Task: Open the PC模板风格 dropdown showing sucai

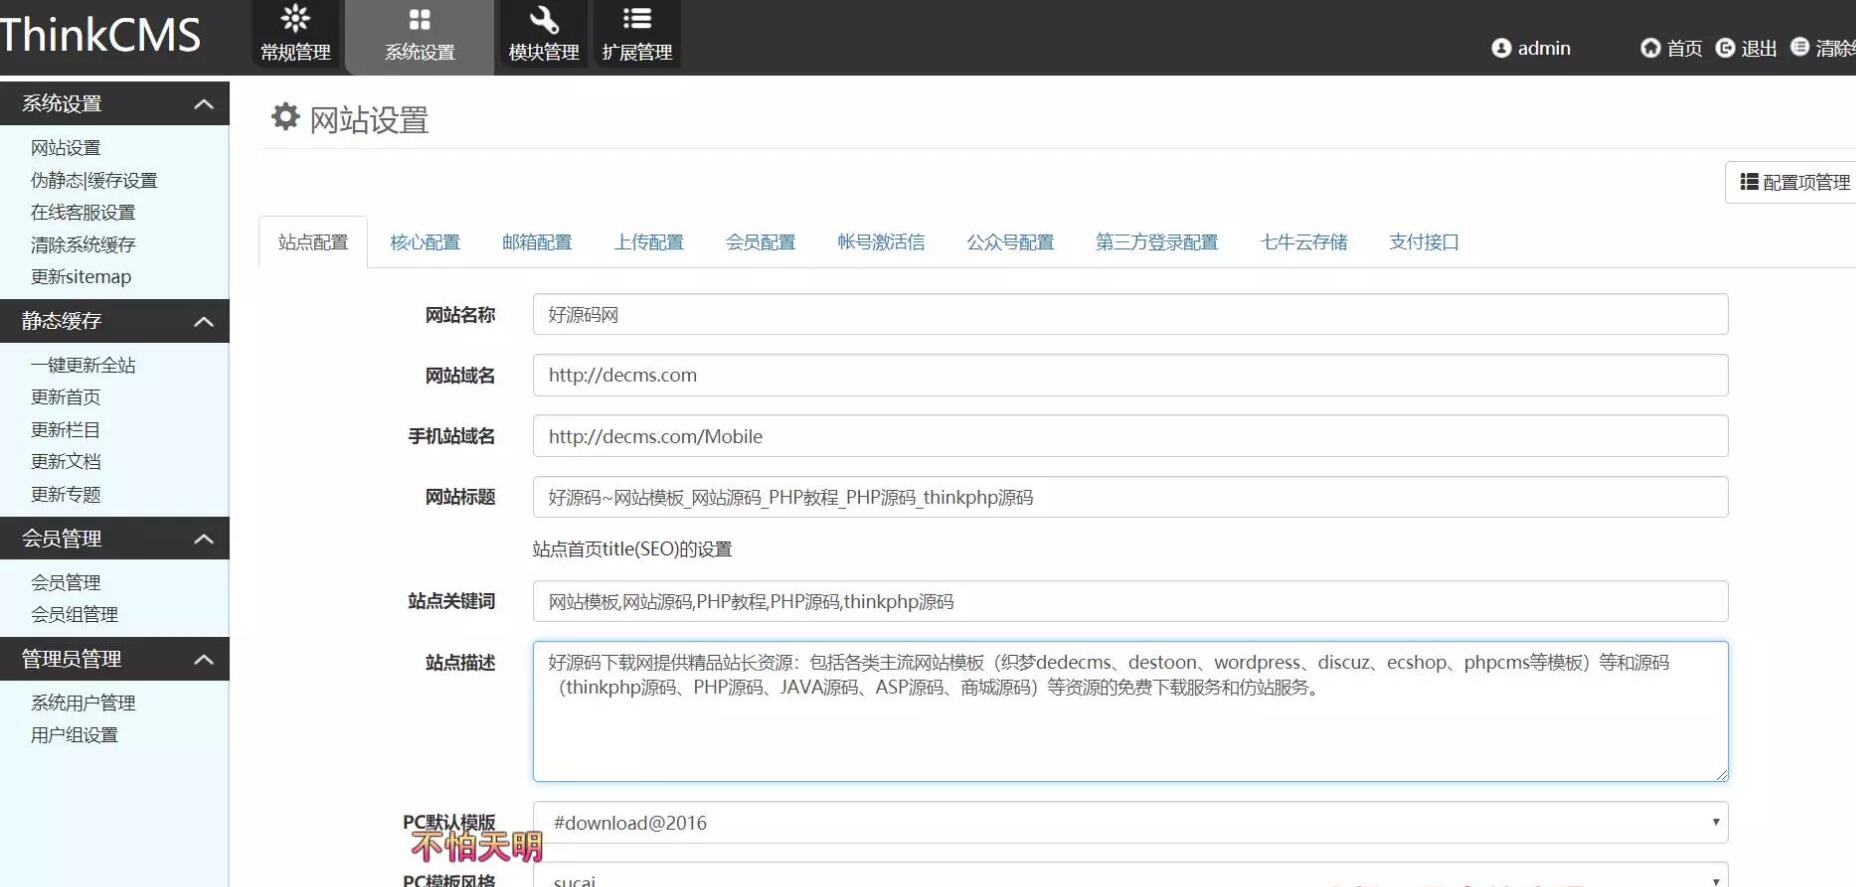Action: coord(1130,875)
